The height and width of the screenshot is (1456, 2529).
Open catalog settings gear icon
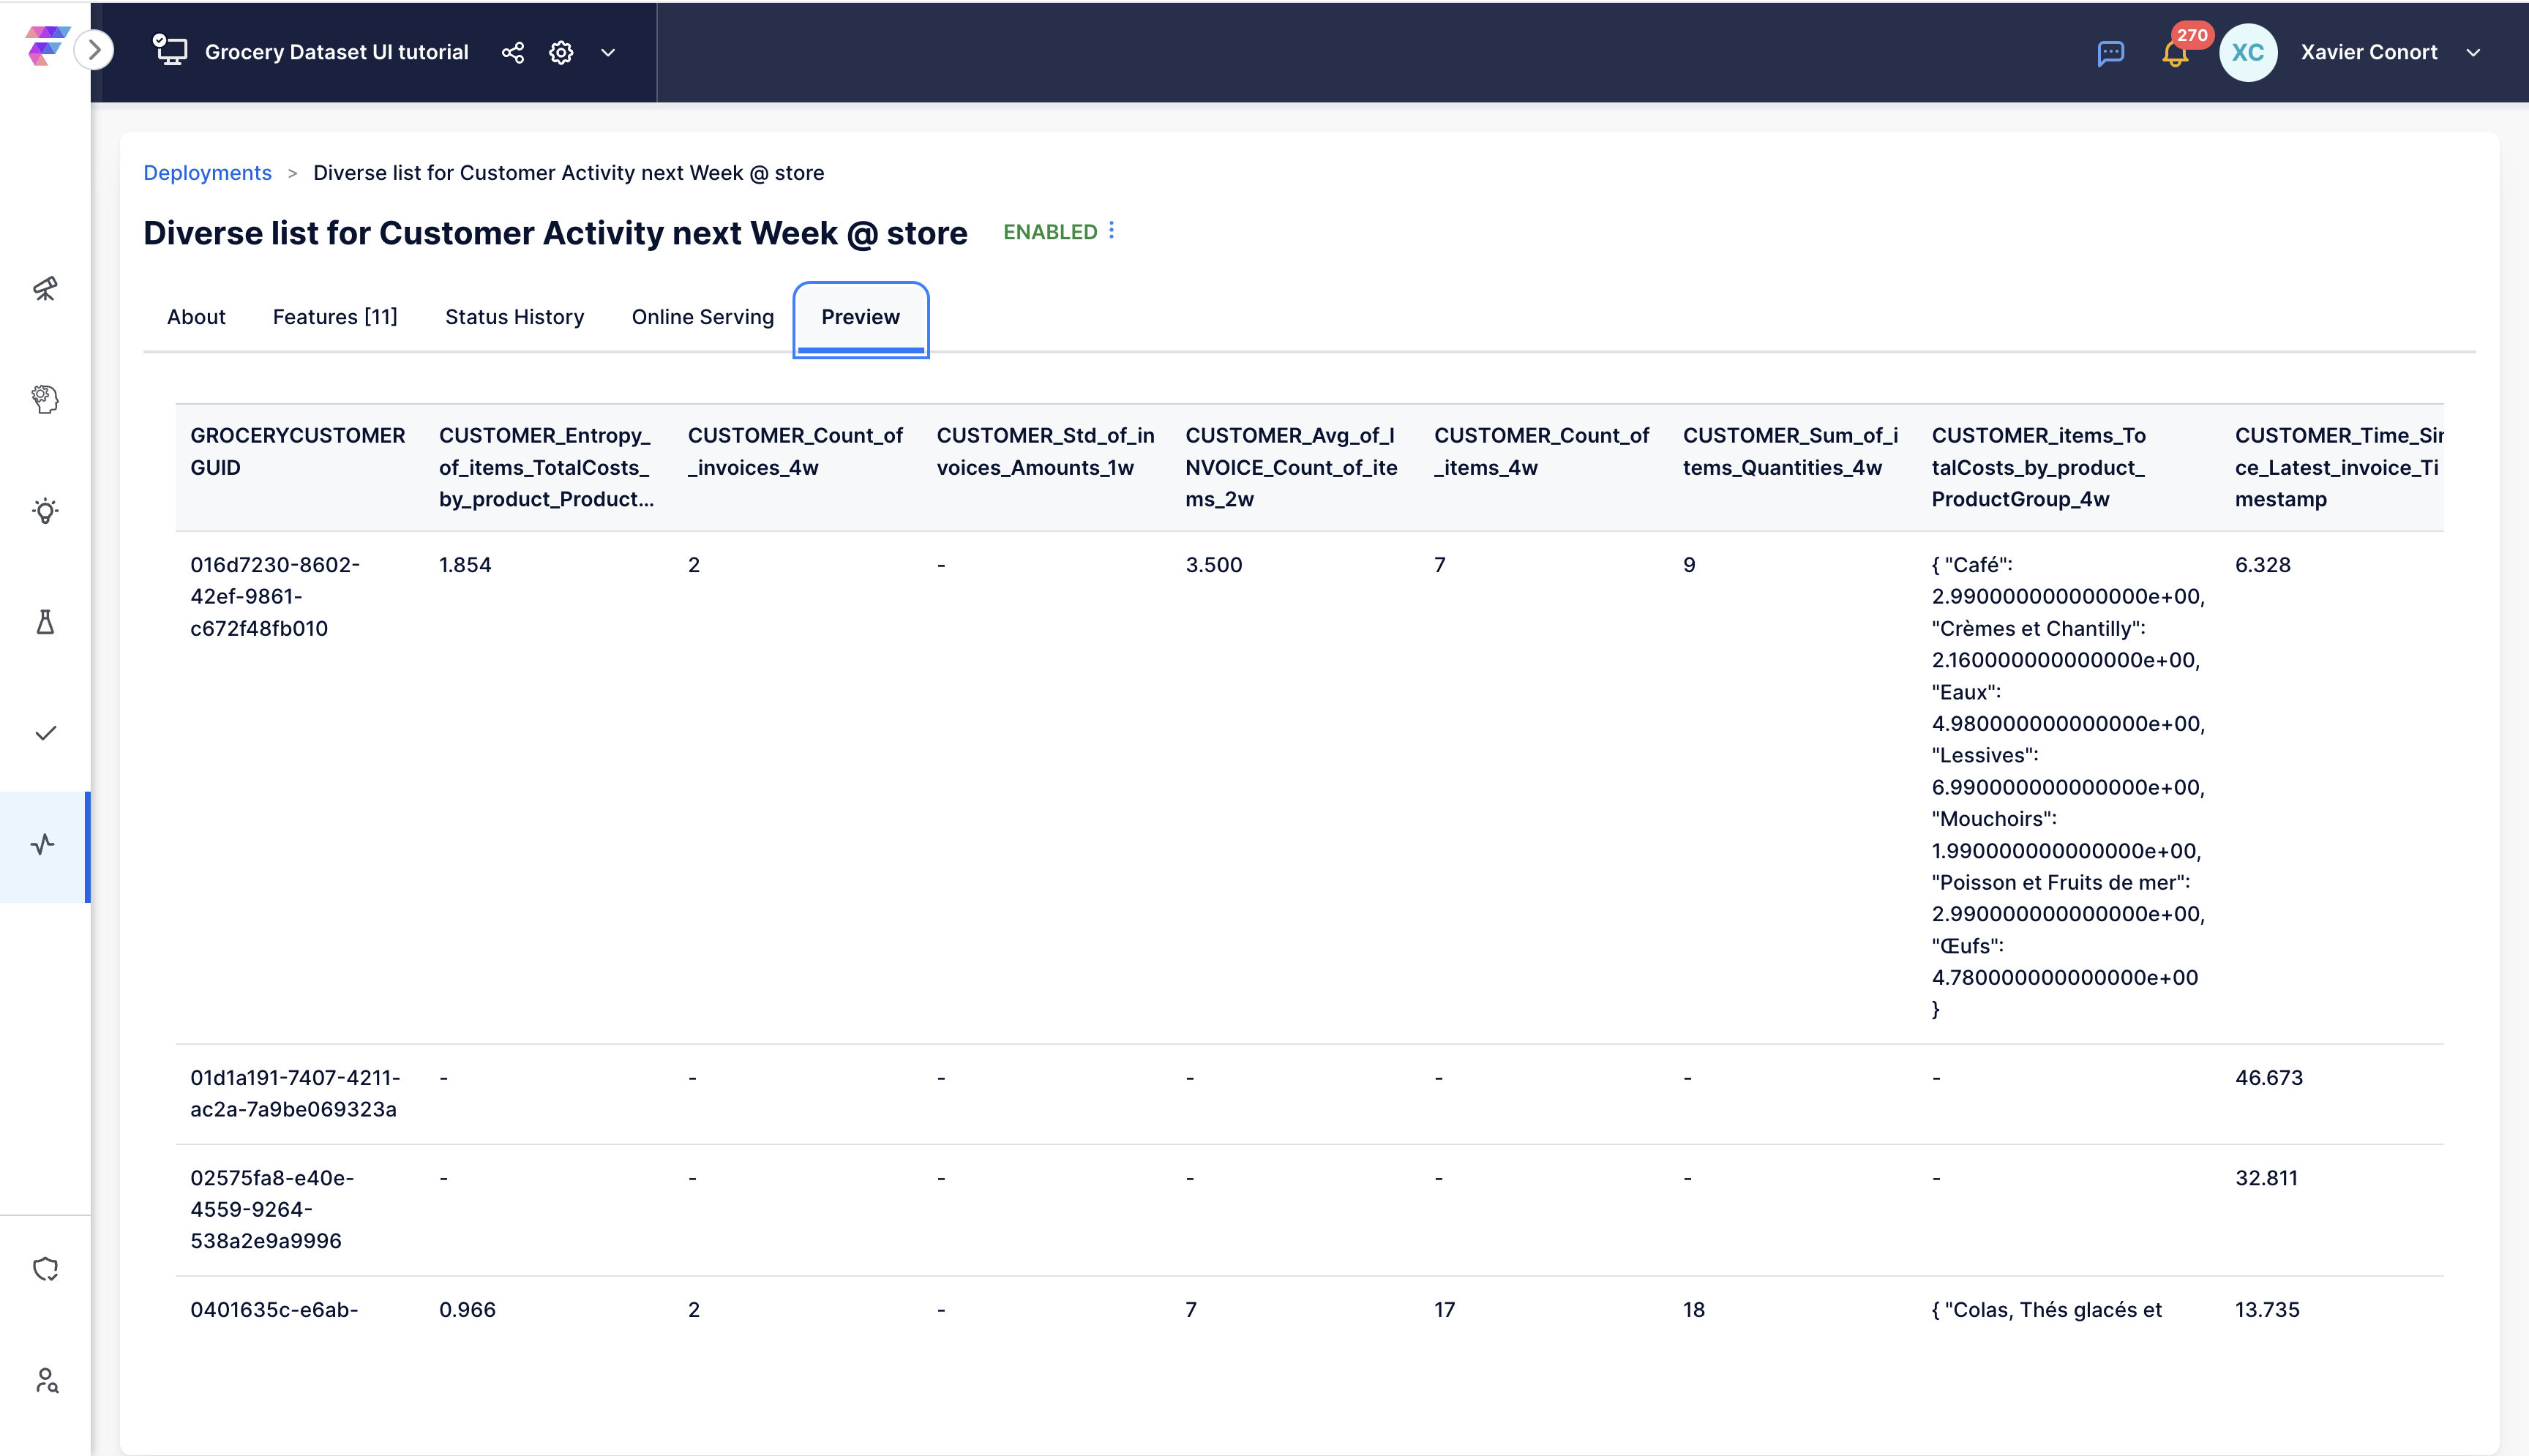point(561,52)
